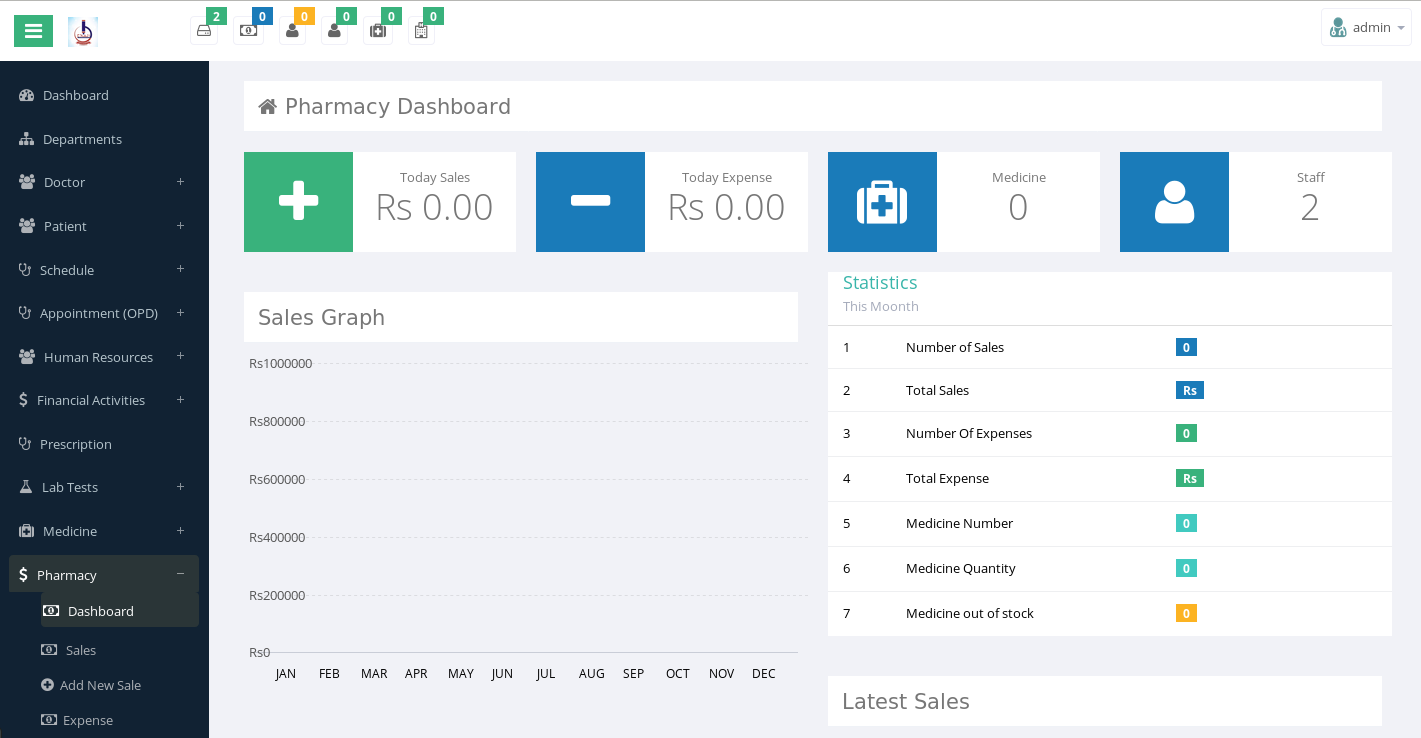
Task: Open the header user icon with green badge
Action: pyautogui.click(x=334, y=30)
